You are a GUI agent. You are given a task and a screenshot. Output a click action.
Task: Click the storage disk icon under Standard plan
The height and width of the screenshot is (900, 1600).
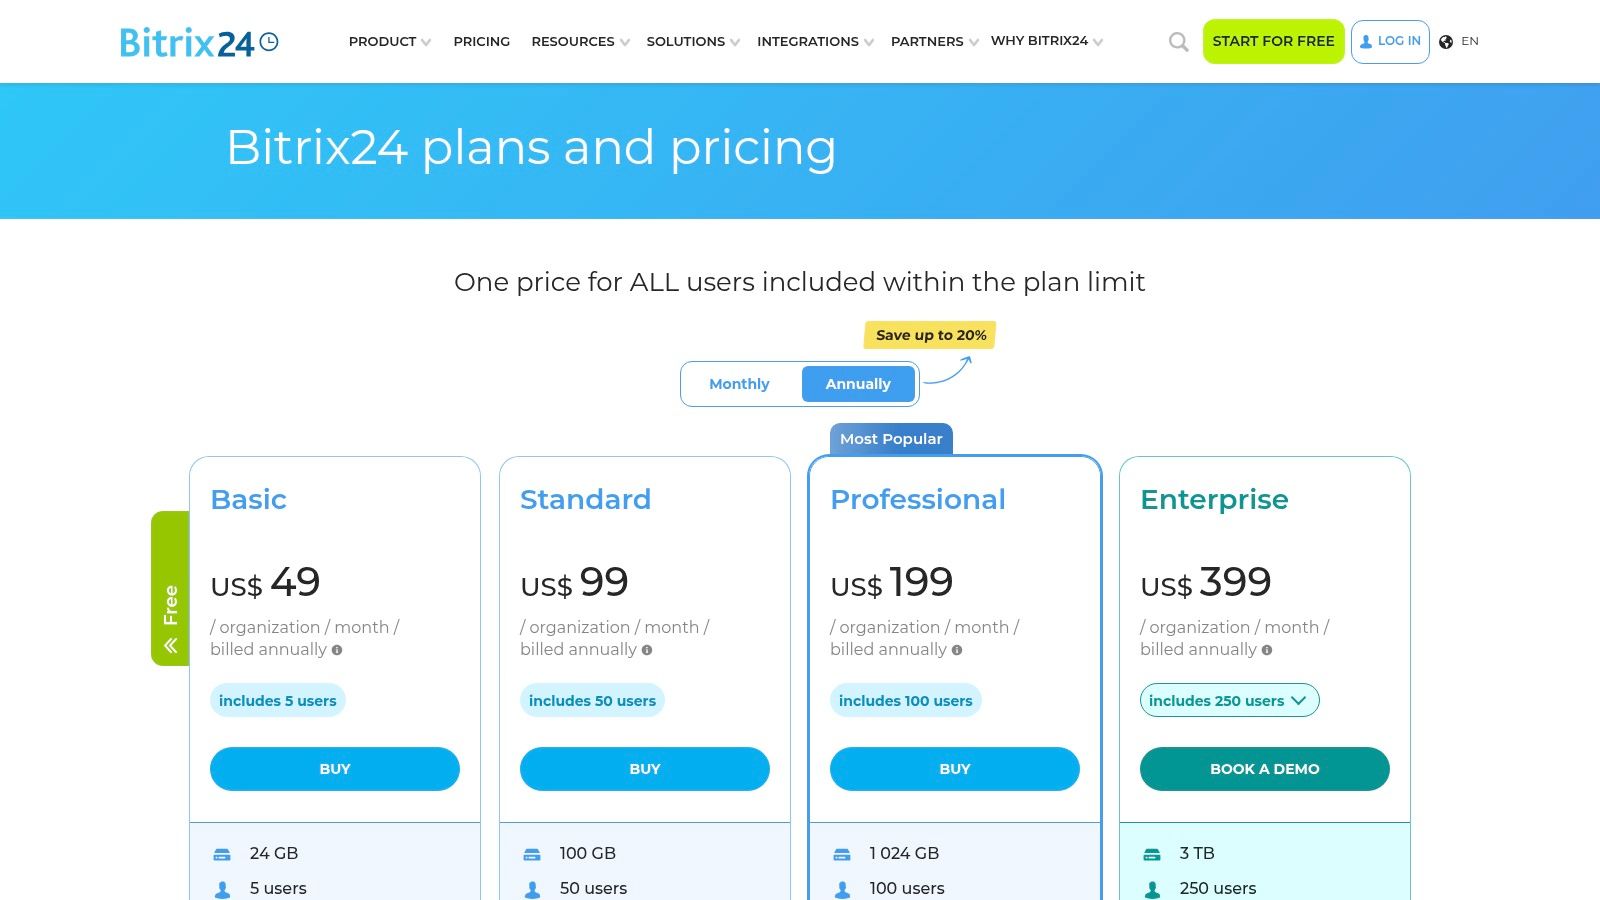(x=531, y=853)
